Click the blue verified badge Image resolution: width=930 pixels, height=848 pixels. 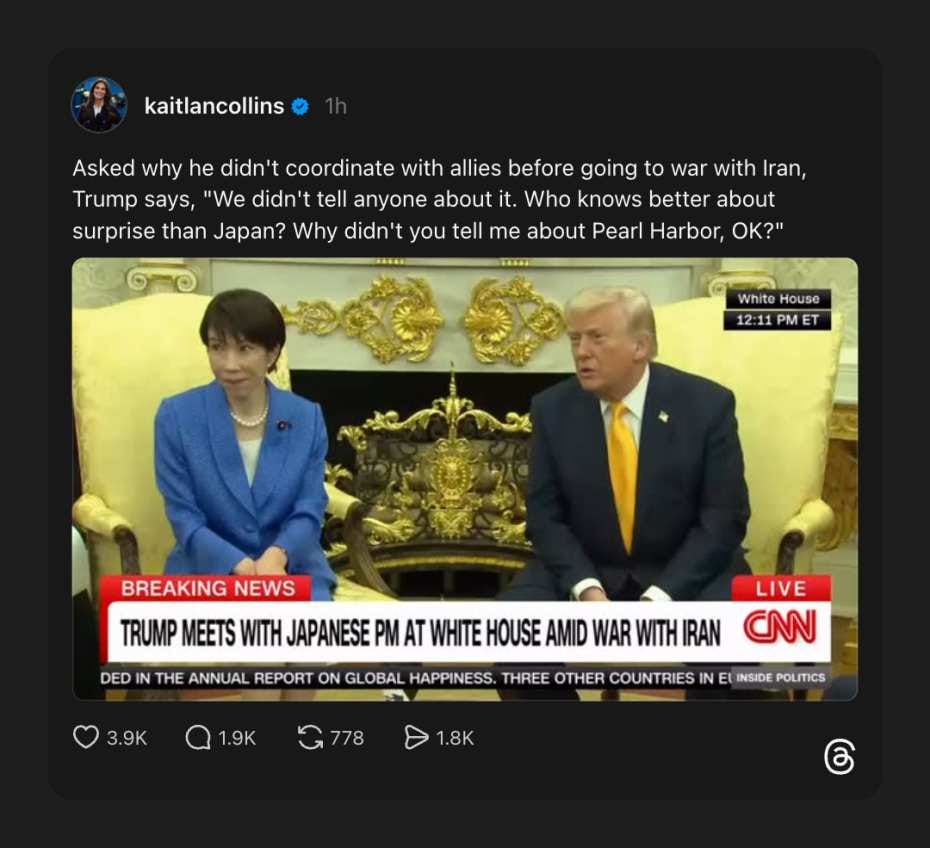301,107
